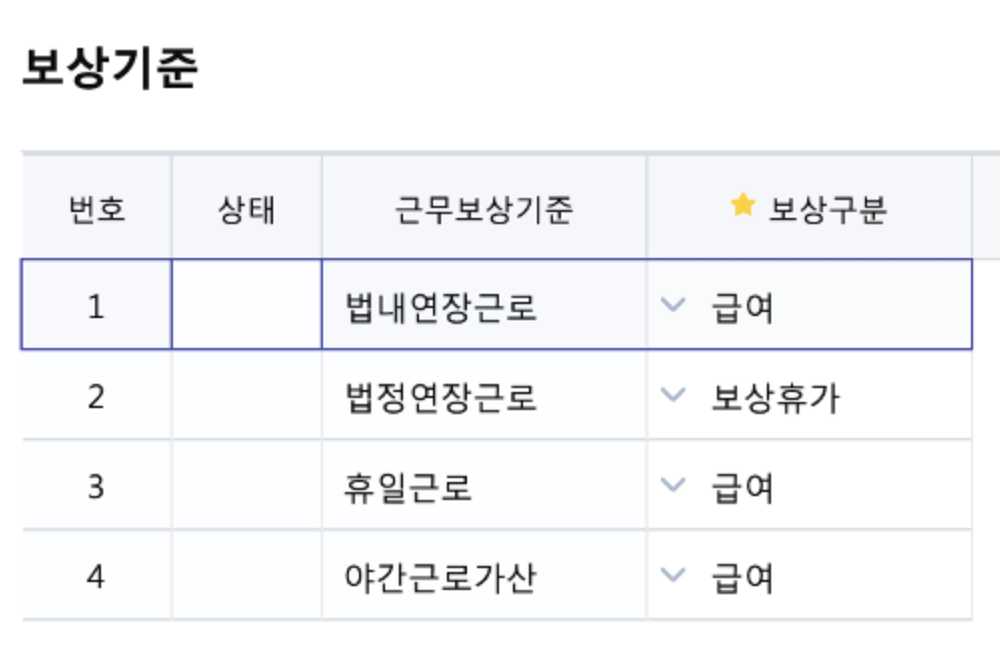Select the 휴일근로 cell
Image resolution: width=1000 pixels, height=646 pixels.
point(408,488)
